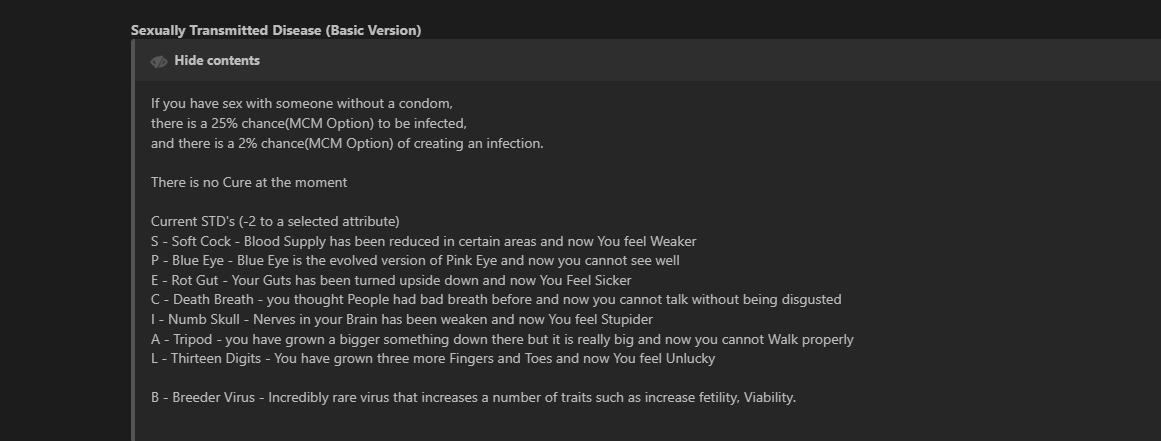Click the "S -" entry about feeling Weaker

423,241
